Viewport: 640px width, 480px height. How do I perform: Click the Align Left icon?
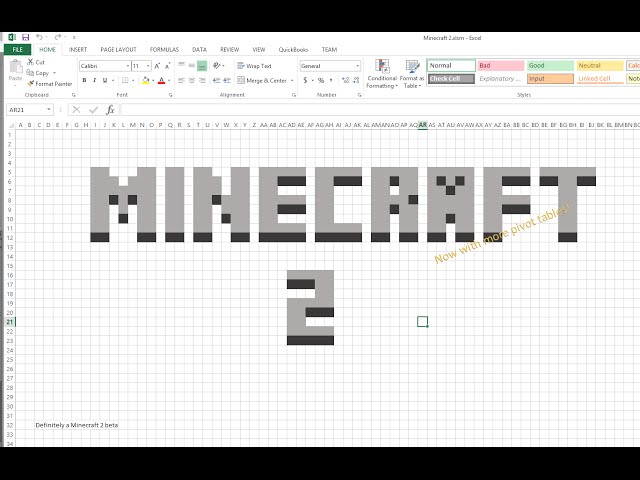(181, 80)
